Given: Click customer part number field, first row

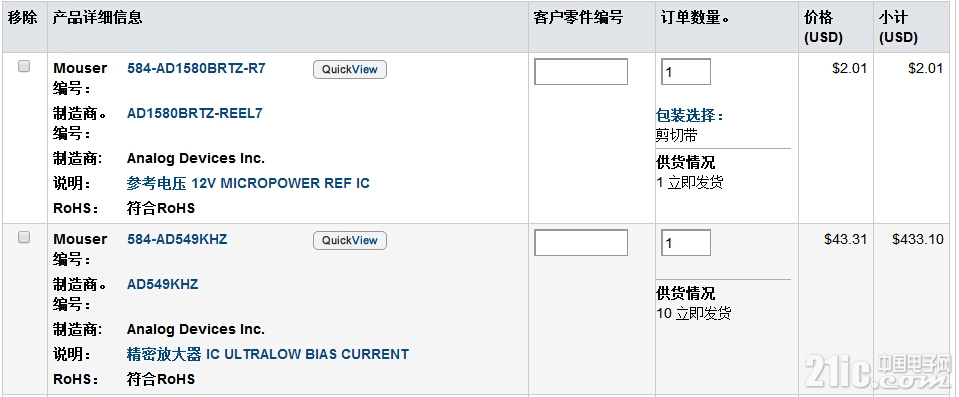Looking at the screenshot, I should click(581, 72).
